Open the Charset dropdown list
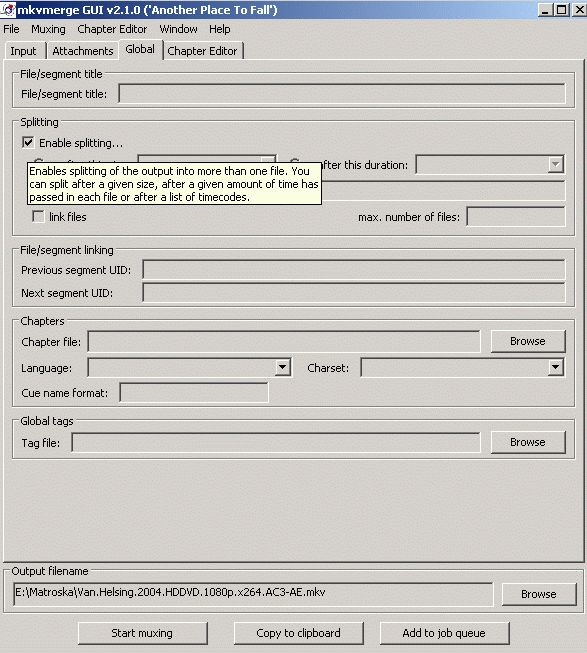The image size is (587, 653). 556,367
